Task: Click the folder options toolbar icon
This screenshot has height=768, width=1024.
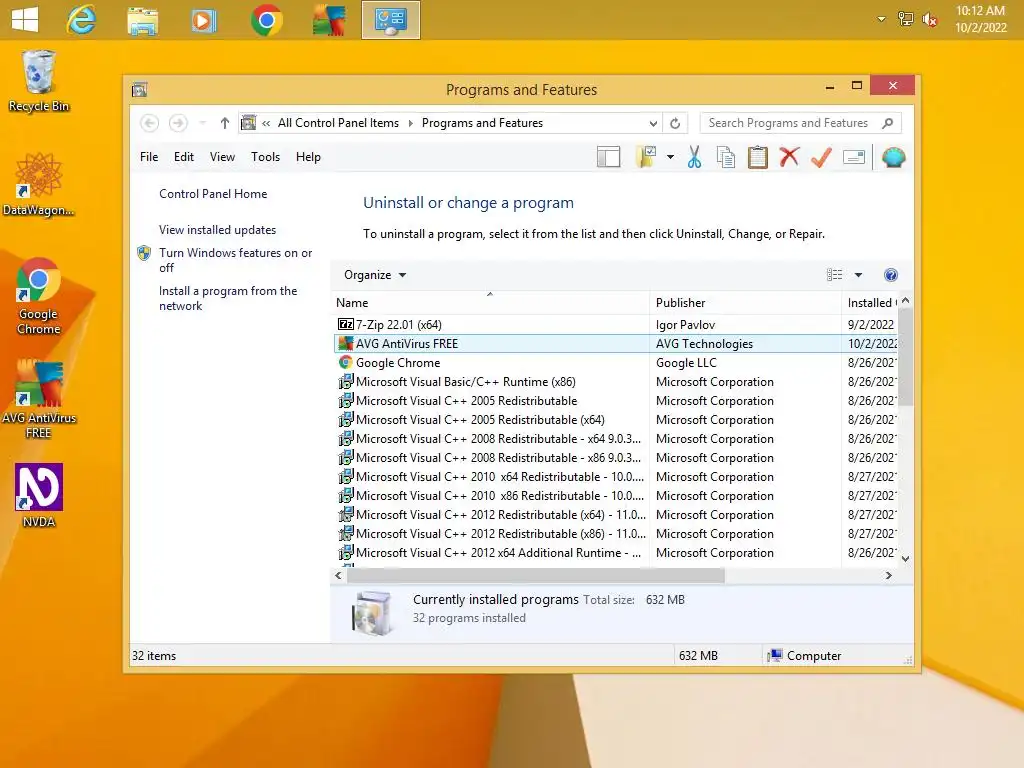Action: tap(646, 157)
